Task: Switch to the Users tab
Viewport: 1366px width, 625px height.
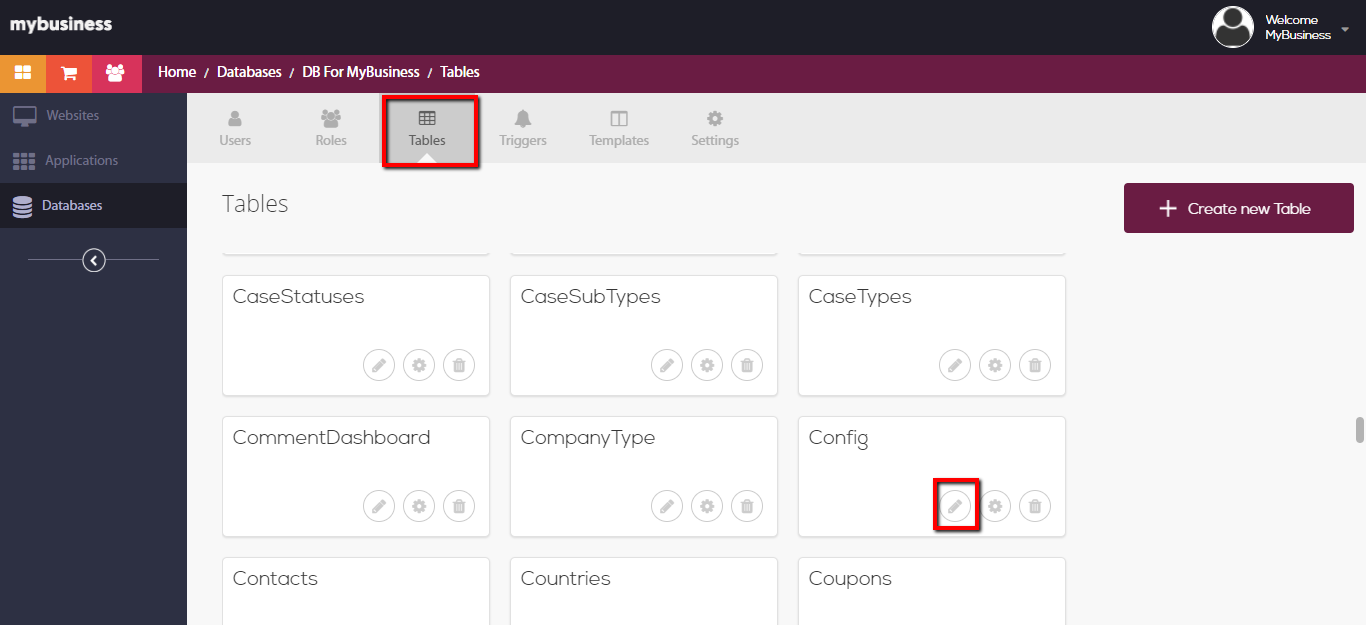Action: [235, 128]
